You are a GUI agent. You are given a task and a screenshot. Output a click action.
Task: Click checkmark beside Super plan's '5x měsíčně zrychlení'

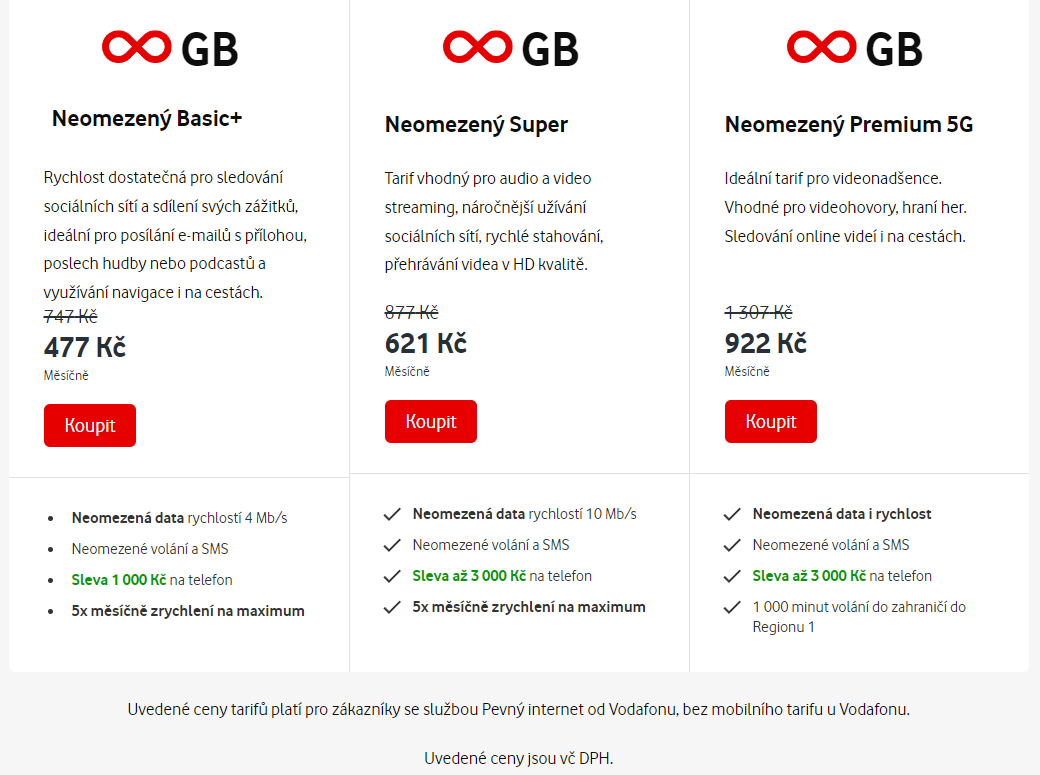pyautogui.click(x=392, y=607)
